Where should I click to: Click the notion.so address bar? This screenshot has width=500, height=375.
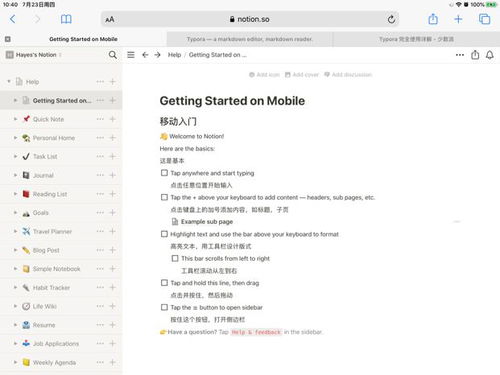pos(250,19)
